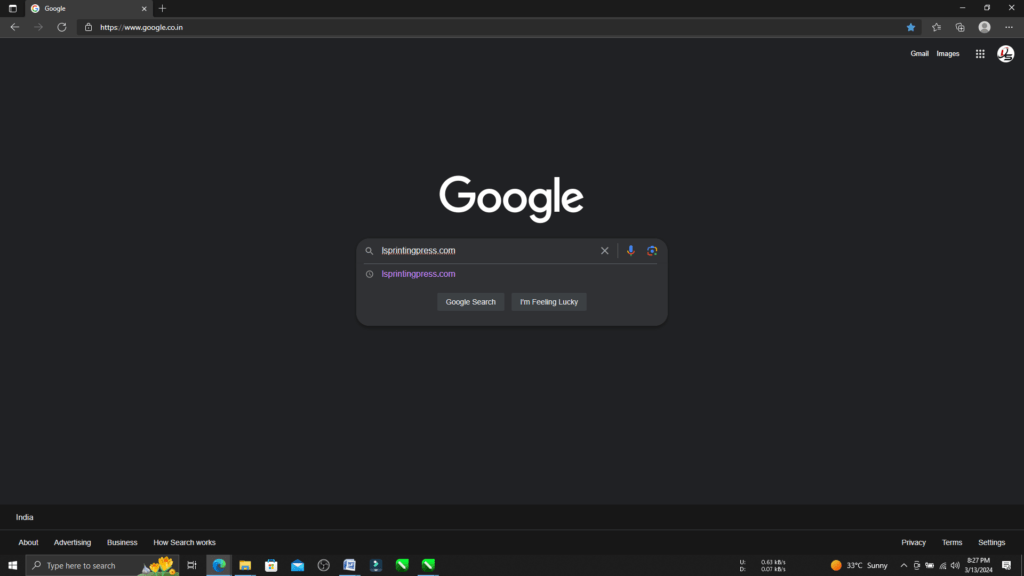Screen dimensions: 1024x576
Task: Open the Business footer link
Action: (122, 543)
